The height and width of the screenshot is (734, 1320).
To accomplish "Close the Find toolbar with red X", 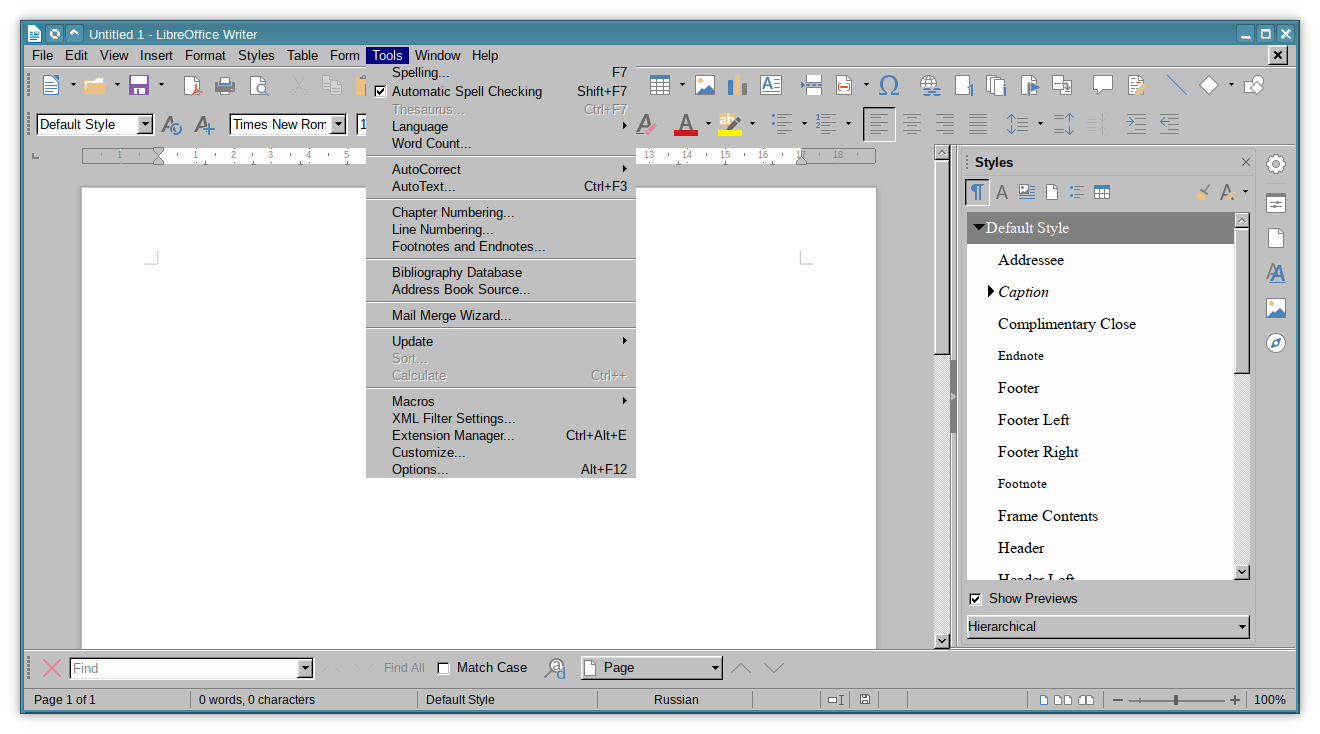I will click(52, 668).
